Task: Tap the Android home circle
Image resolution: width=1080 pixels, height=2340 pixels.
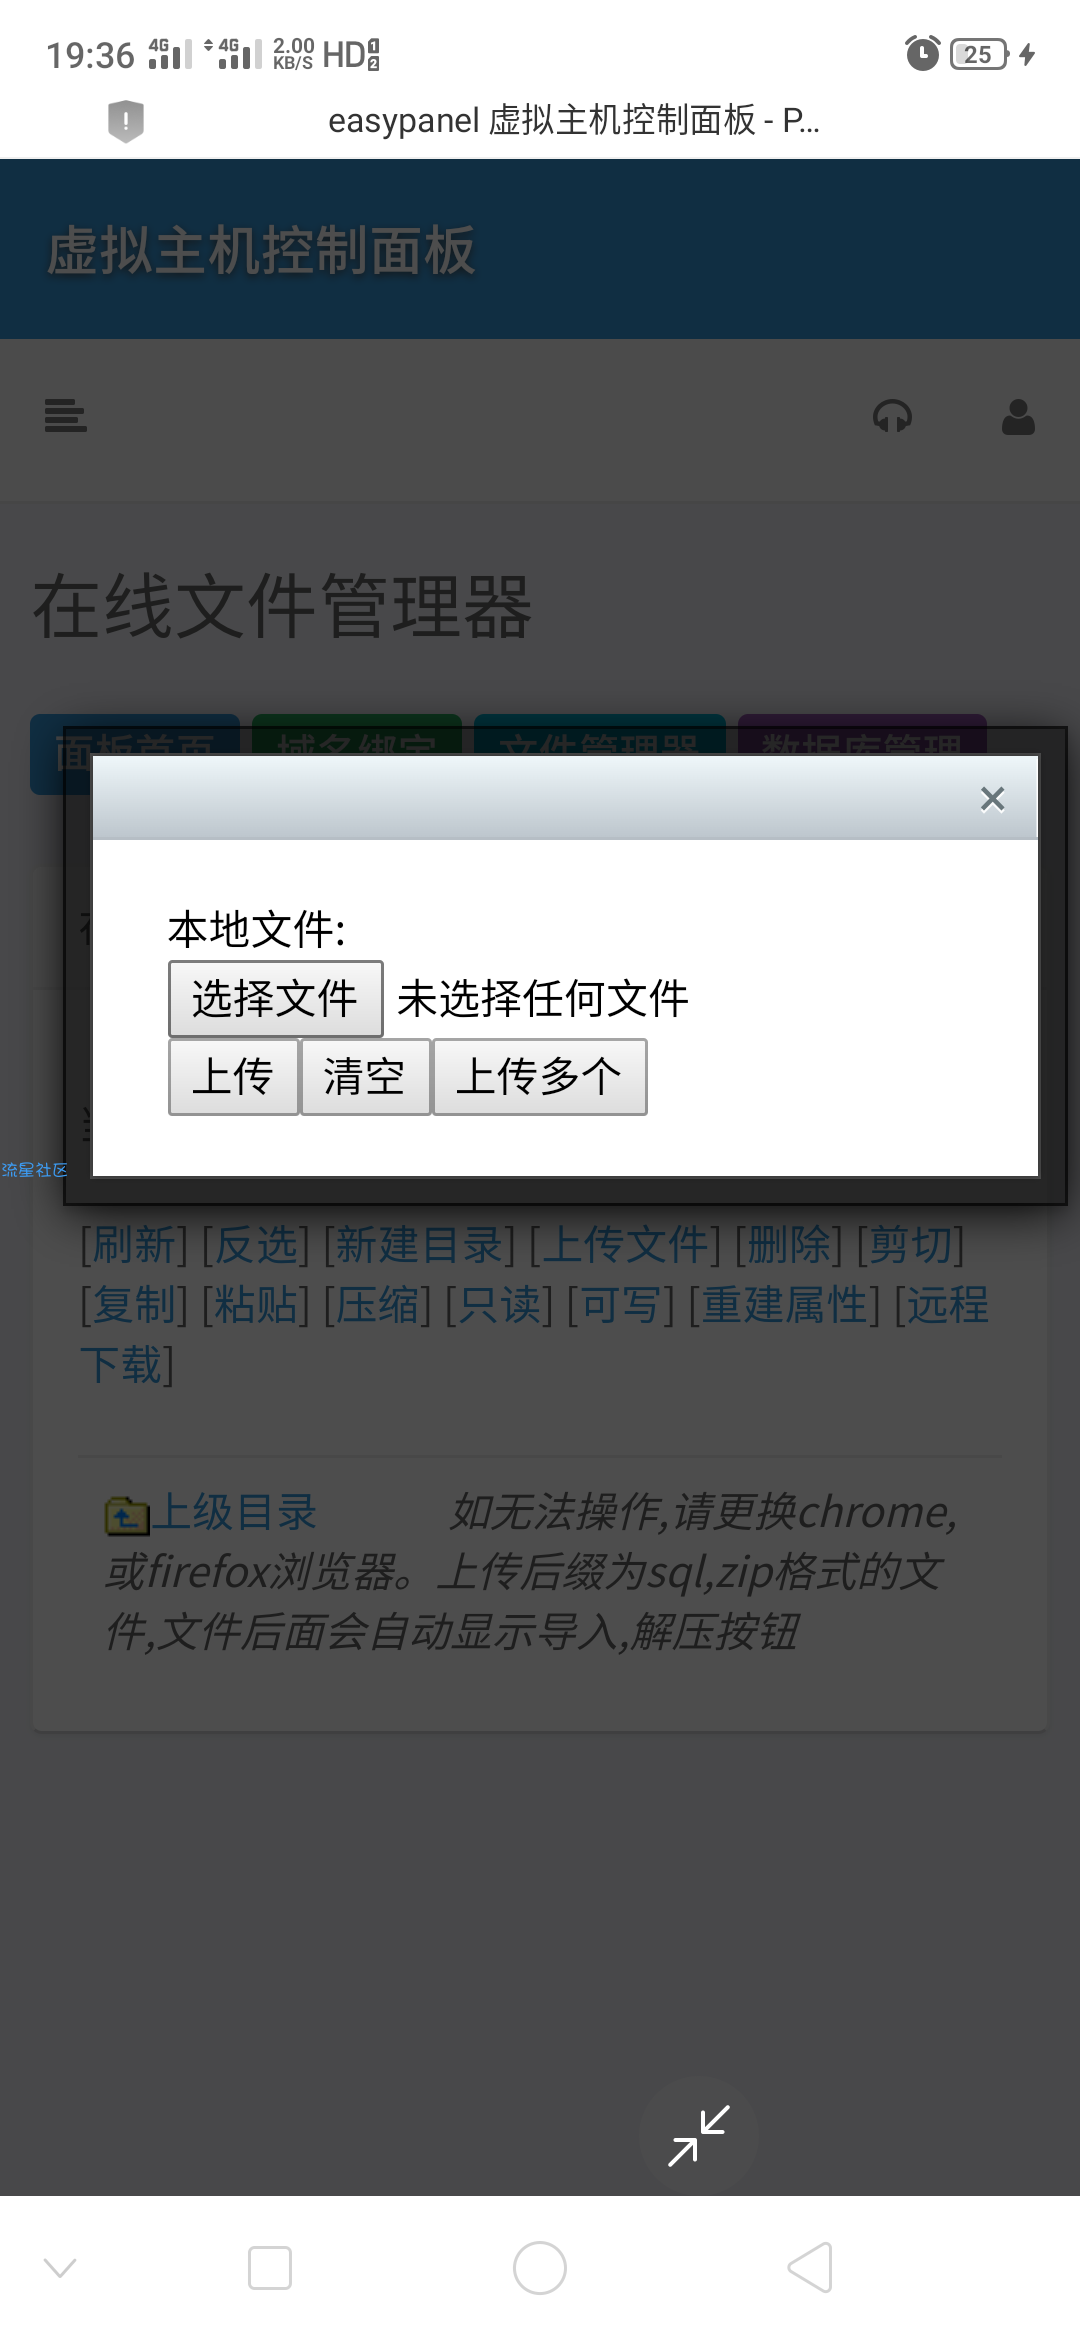Action: [x=540, y=2267]
